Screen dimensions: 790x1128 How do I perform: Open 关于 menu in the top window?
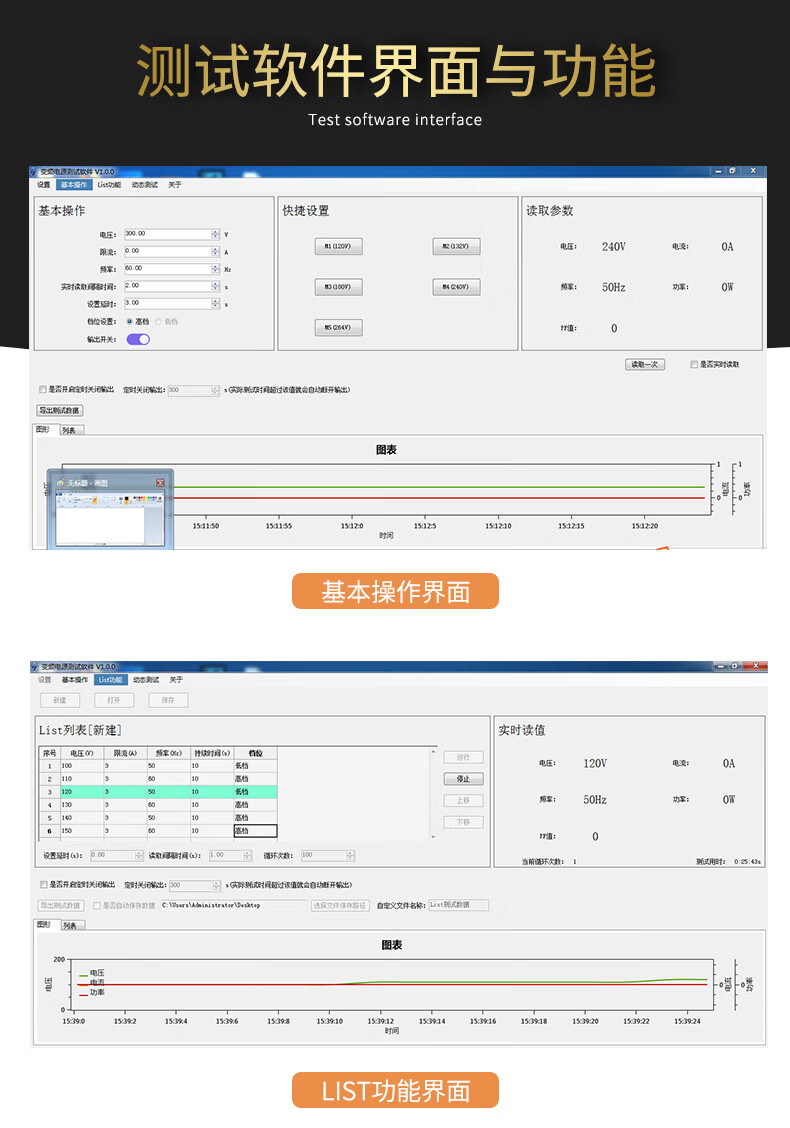tap(175, 185)
